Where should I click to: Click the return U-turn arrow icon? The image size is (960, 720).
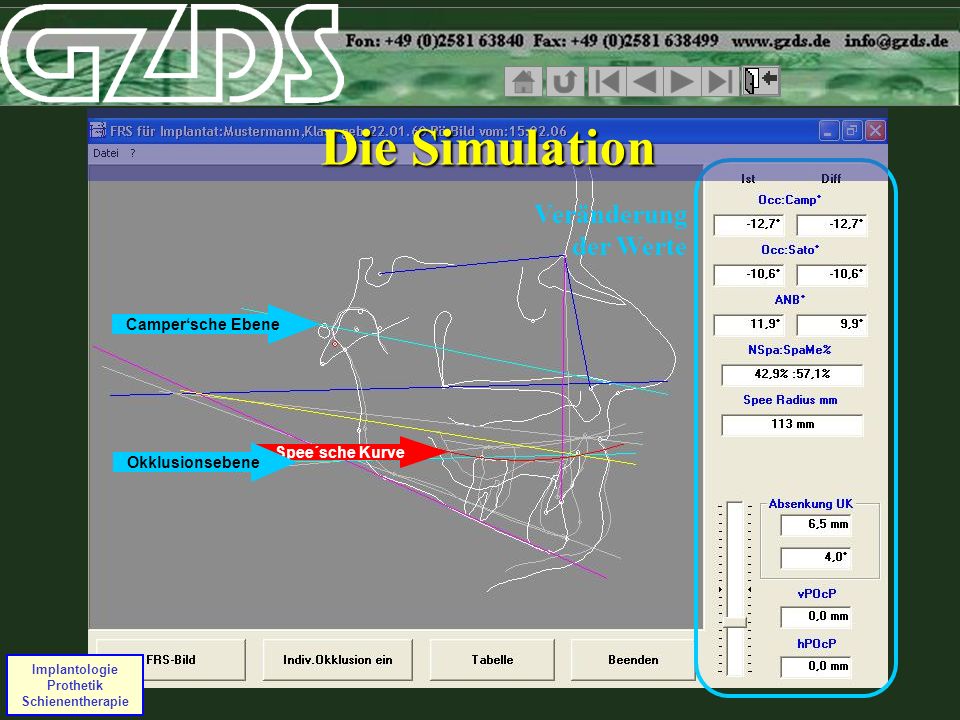pyautogui.click(x=564, y=81)
